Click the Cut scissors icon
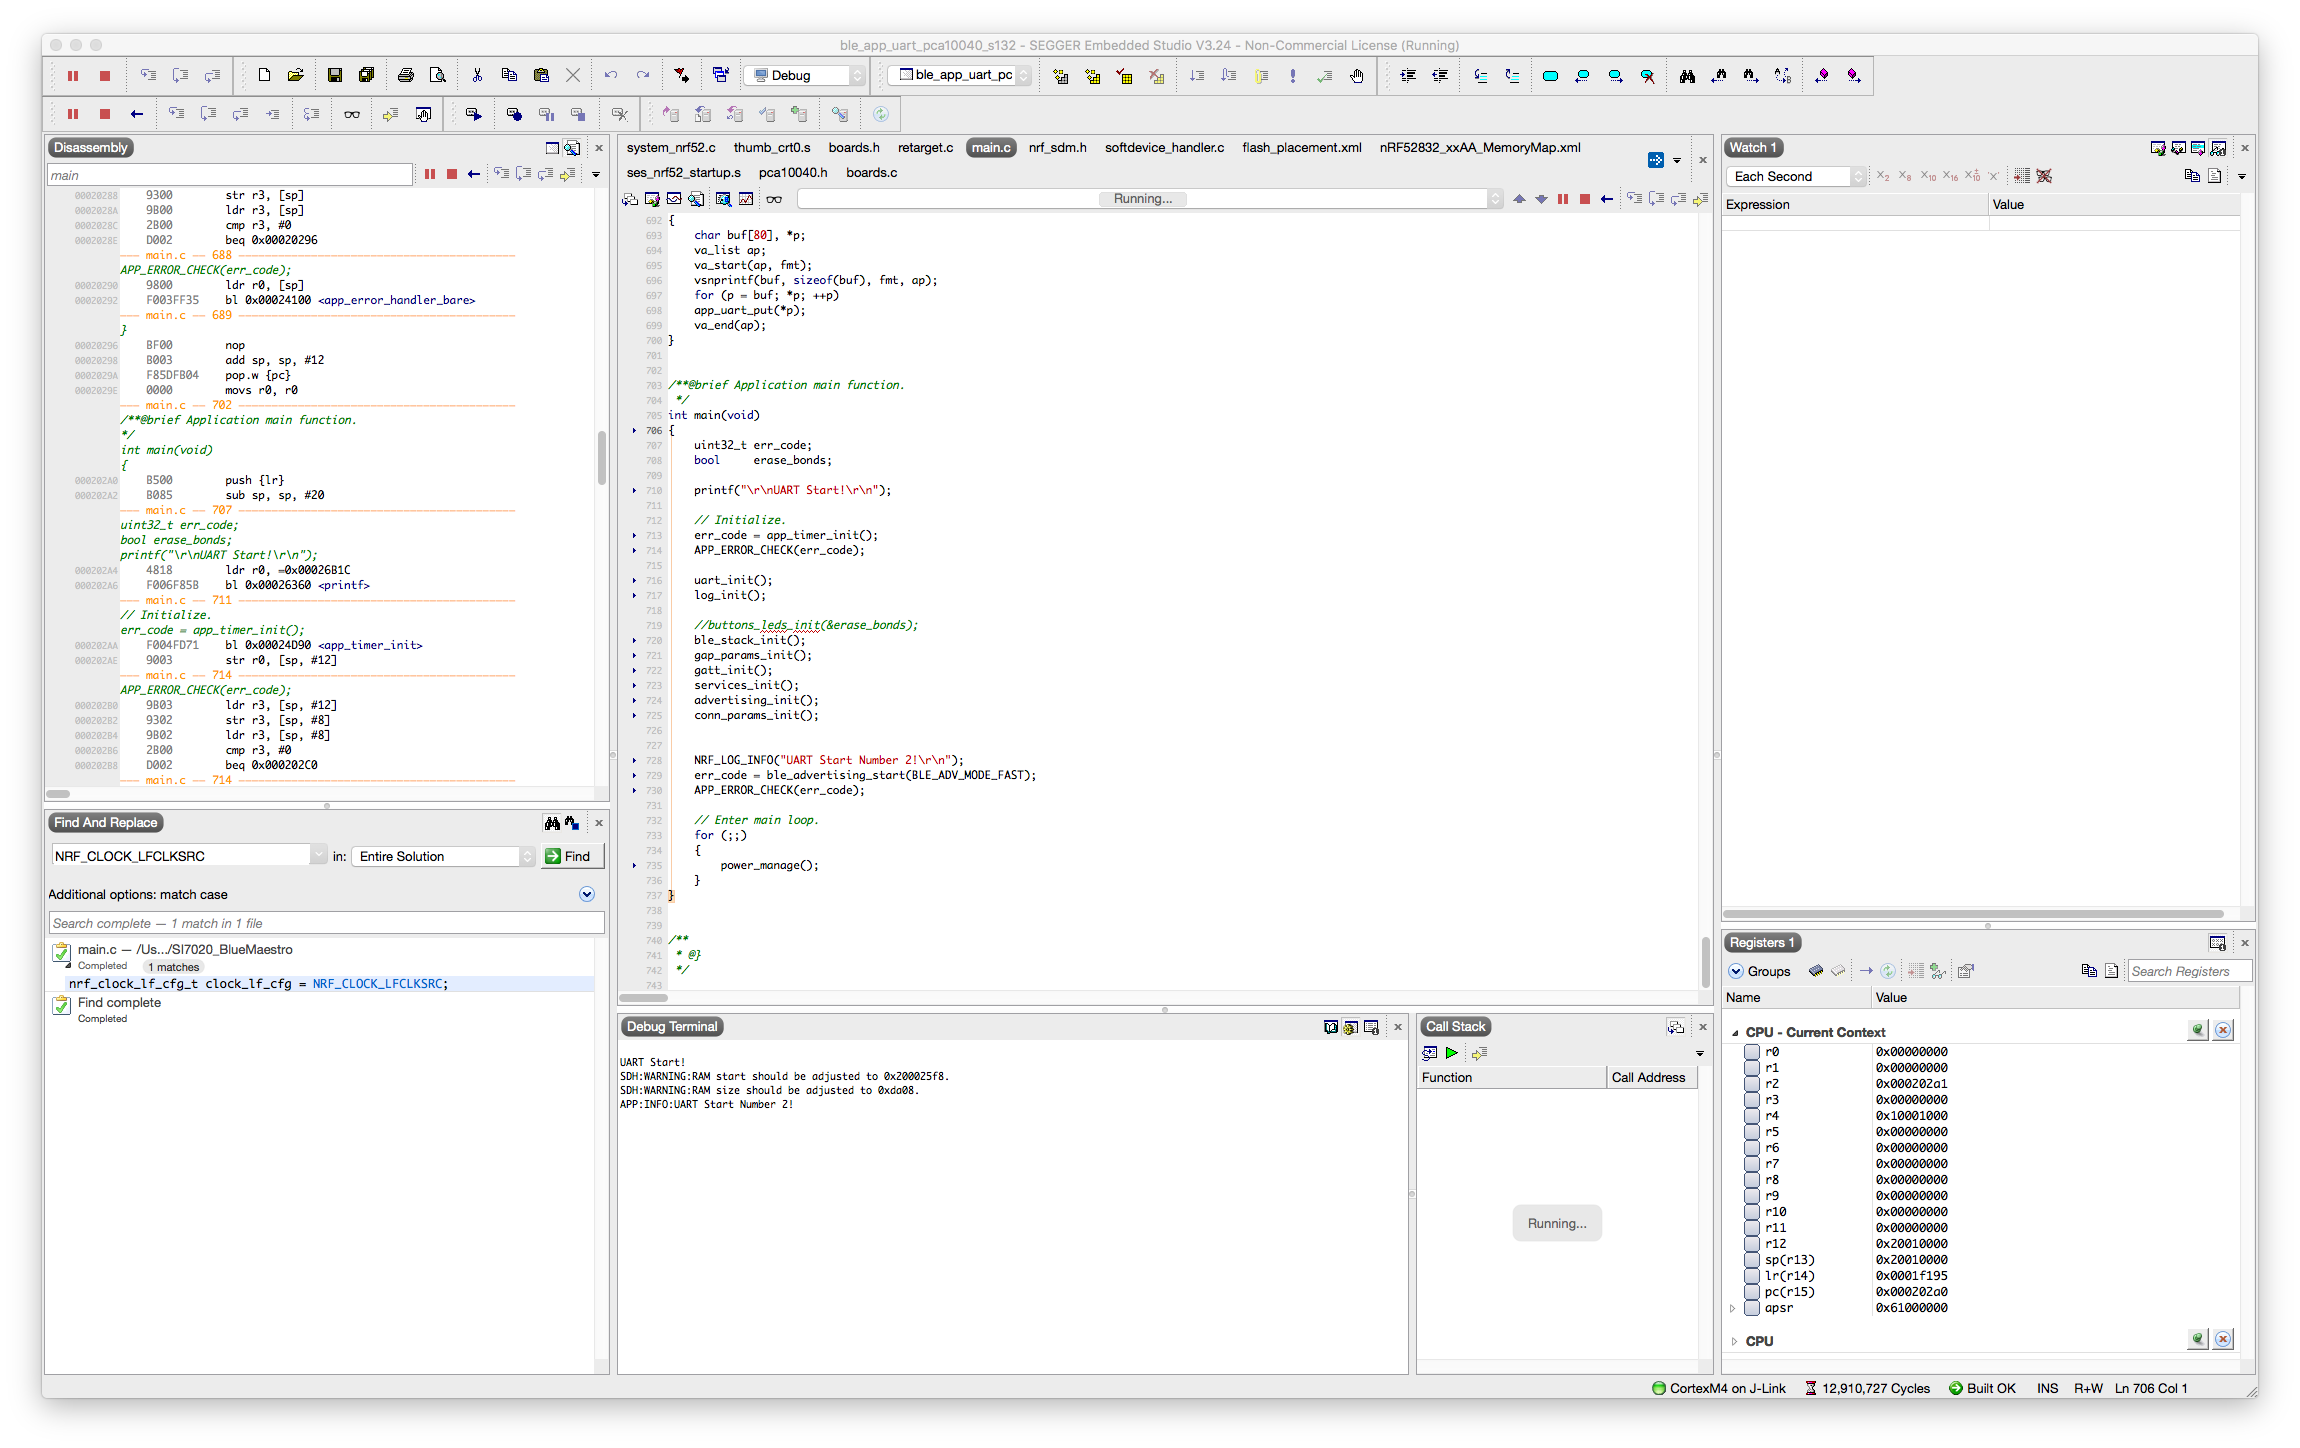Image resolution: width=2300 pixels, height=1448 pixels. 477,75
